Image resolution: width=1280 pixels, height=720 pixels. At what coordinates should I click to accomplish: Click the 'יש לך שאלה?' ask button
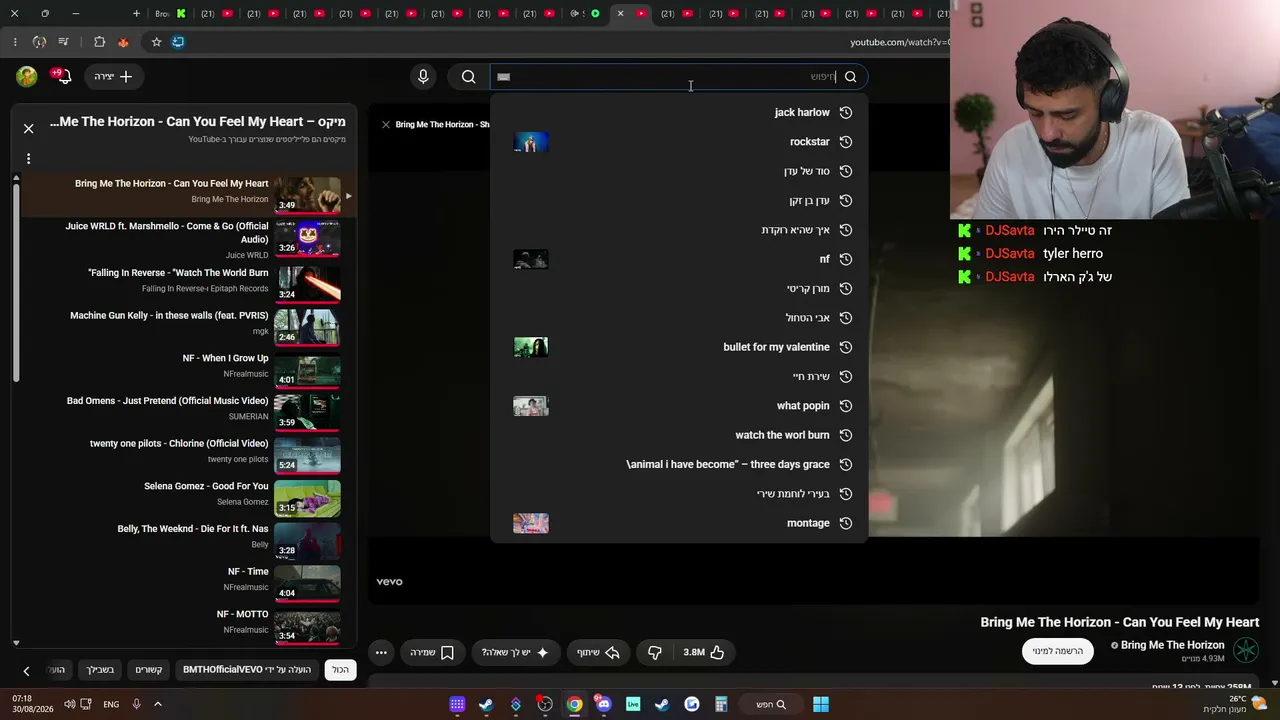pyautogui.click(x=515, y=652)
